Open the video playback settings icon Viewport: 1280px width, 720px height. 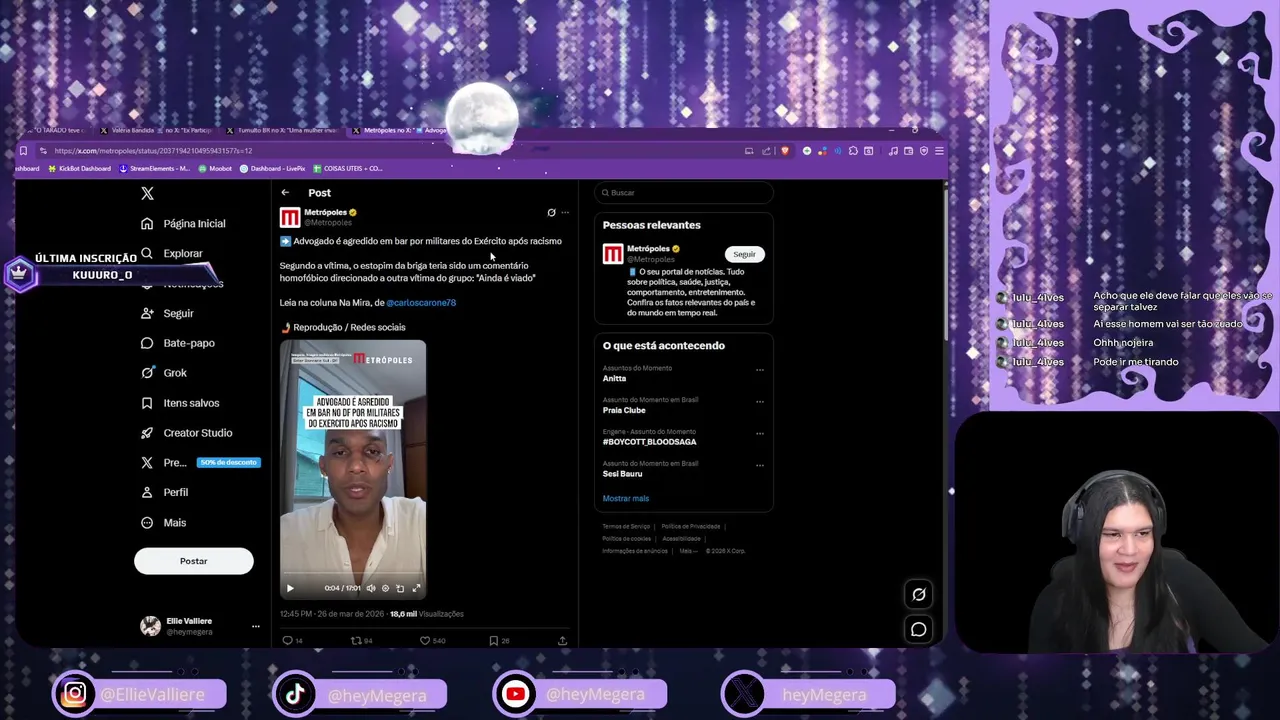click(x=386, y=588)
